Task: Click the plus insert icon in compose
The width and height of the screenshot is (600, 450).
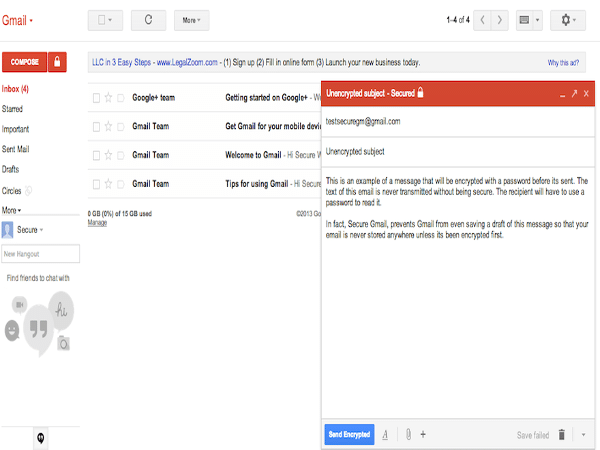Action: coord(423,434)
